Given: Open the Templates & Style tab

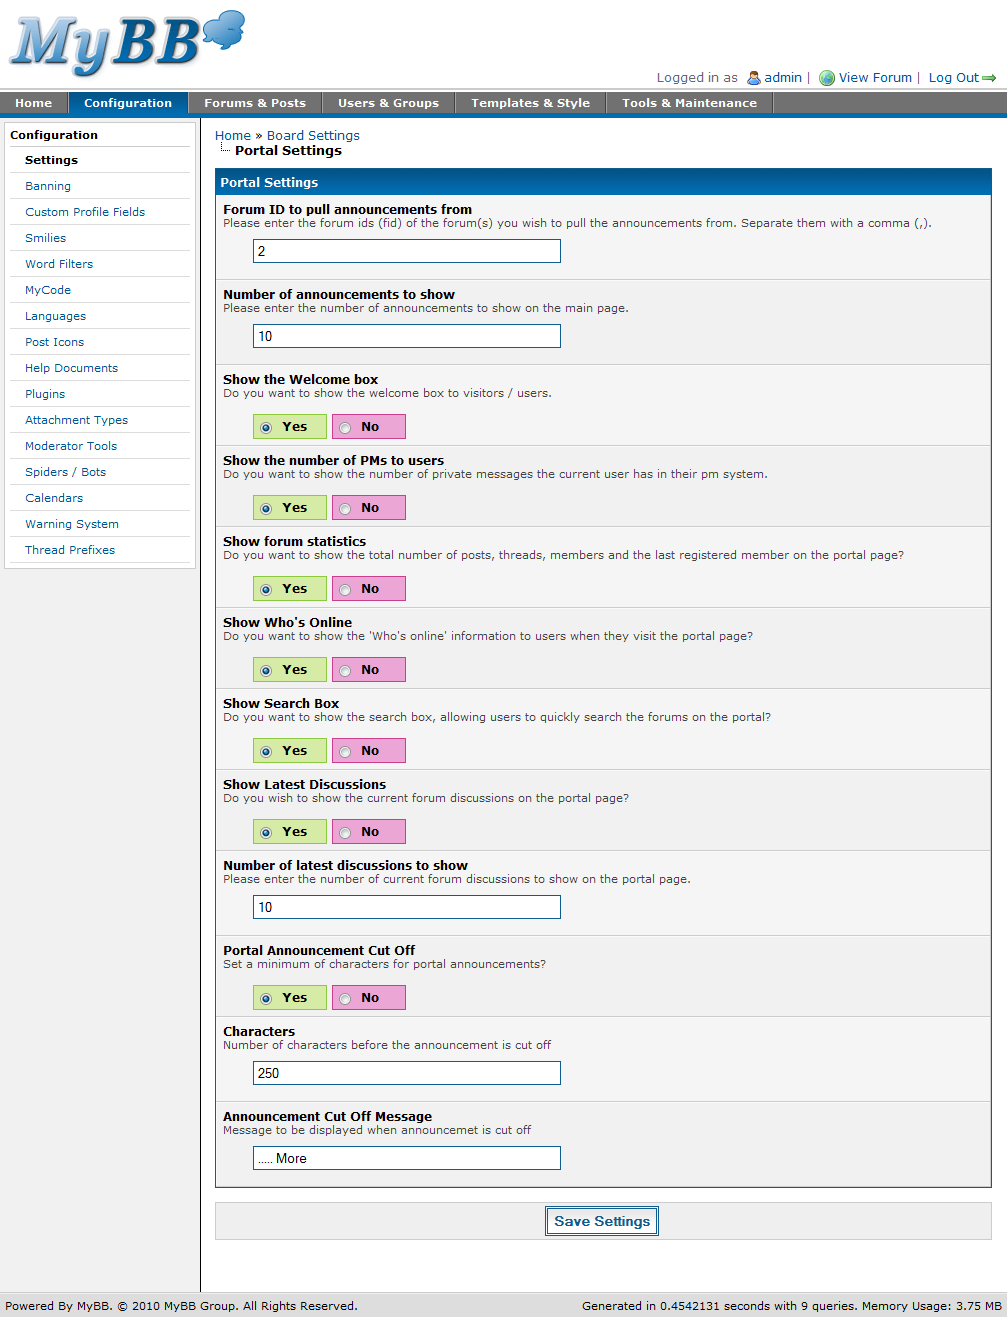Looking at the screenshot, I should [x=530, y=103].
